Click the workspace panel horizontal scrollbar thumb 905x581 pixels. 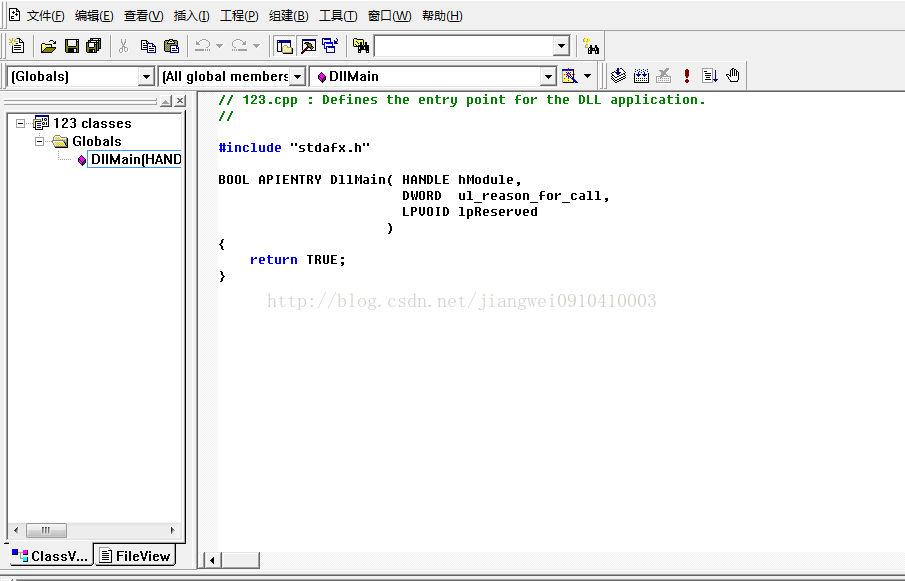point(47,530)
